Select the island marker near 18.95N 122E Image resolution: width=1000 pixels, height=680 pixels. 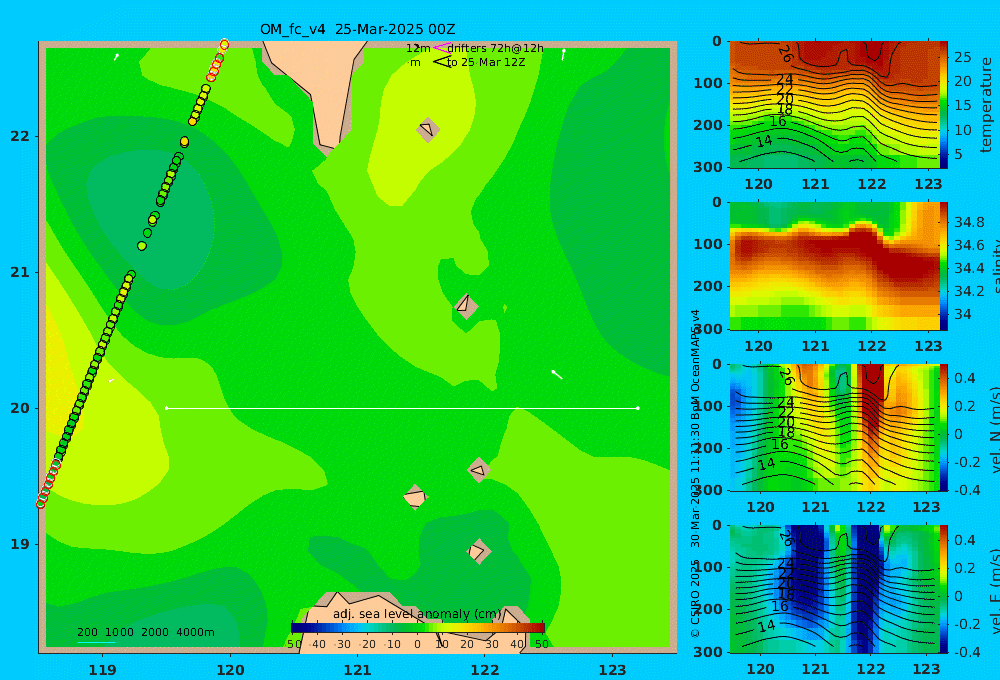pos(478,551)
